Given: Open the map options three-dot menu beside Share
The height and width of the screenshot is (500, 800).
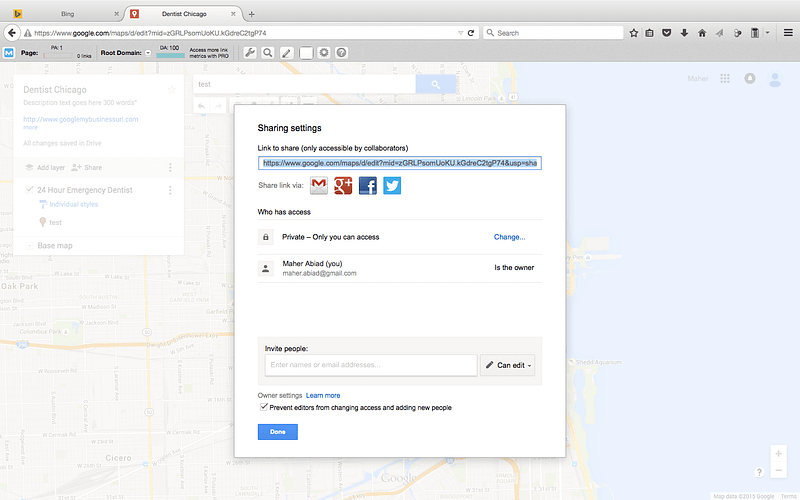Looking at the screenshot, I should 170,167.
